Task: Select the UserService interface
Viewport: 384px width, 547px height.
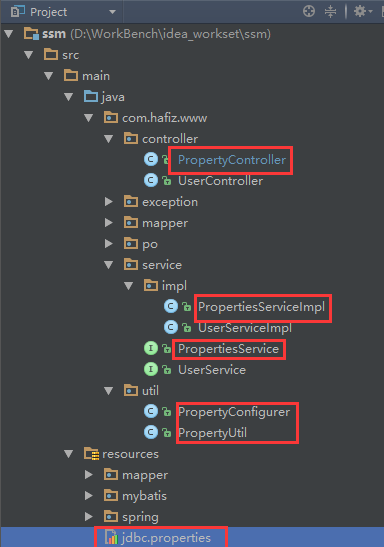Action: [212, 370]
